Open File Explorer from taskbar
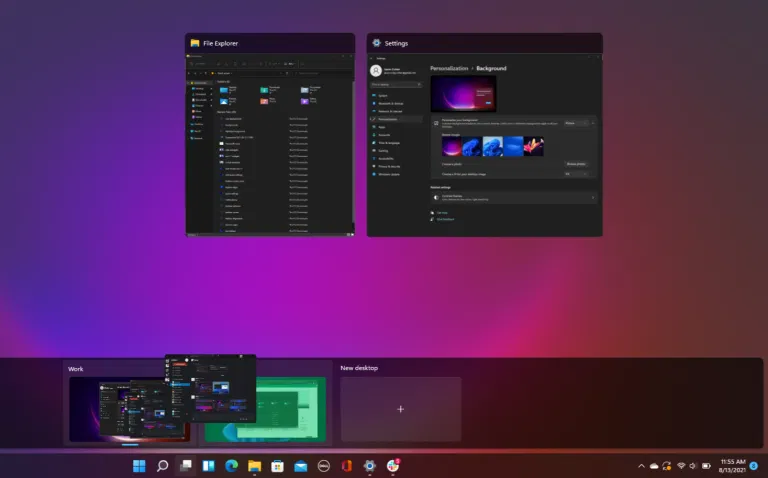Image resolution: width=768 pixels, height=478 pixels. tap(254, 466)
